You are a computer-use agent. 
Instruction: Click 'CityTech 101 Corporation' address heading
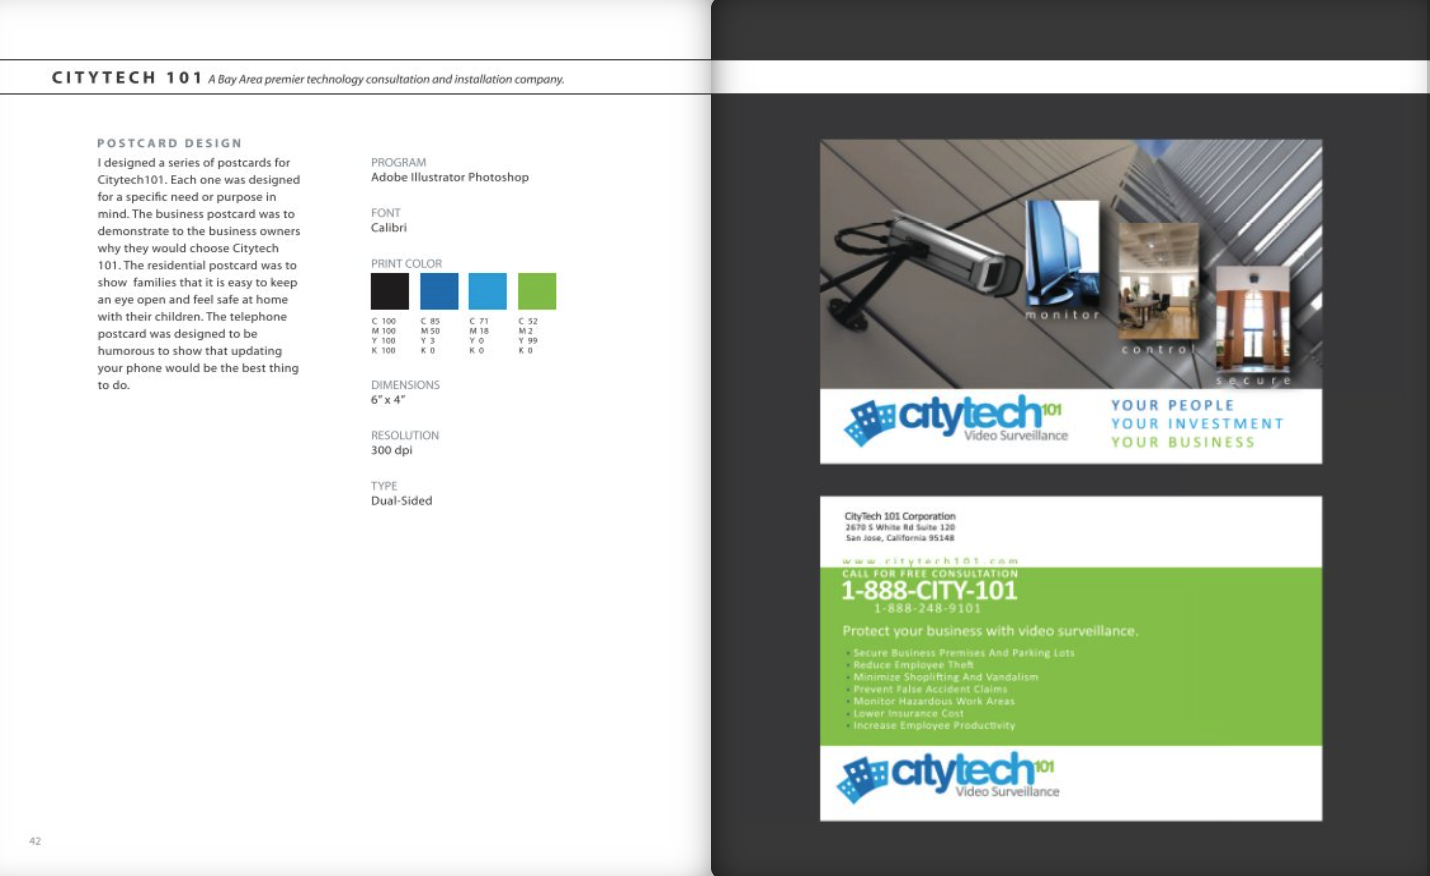[900, 516]
